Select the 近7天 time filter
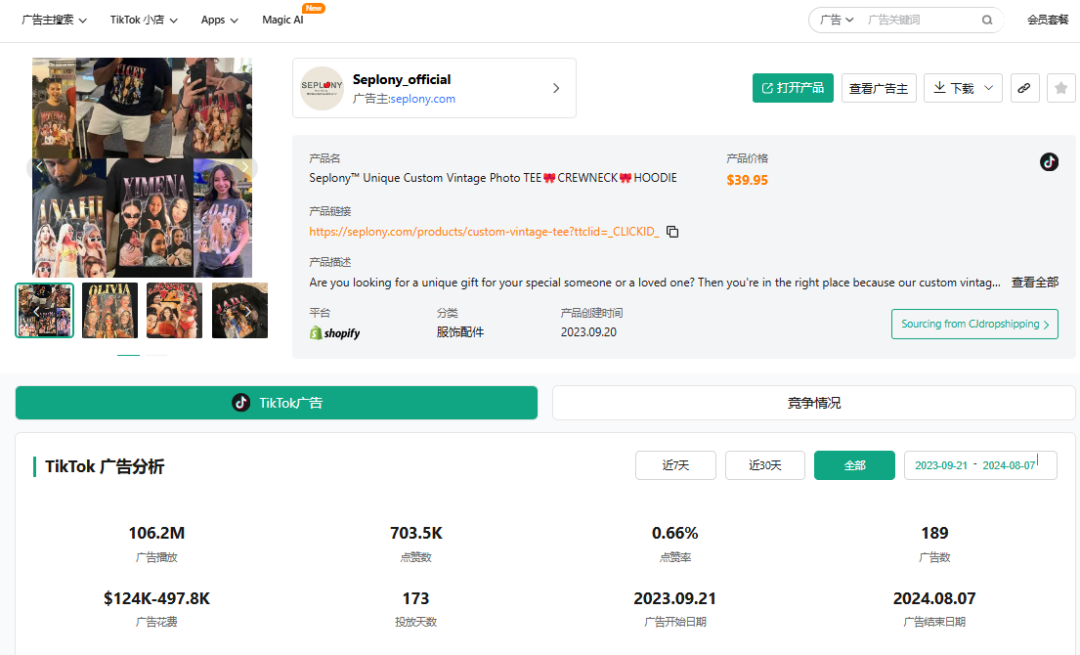This screenshot has height=655, width=1080. click(x=675, y=465)
